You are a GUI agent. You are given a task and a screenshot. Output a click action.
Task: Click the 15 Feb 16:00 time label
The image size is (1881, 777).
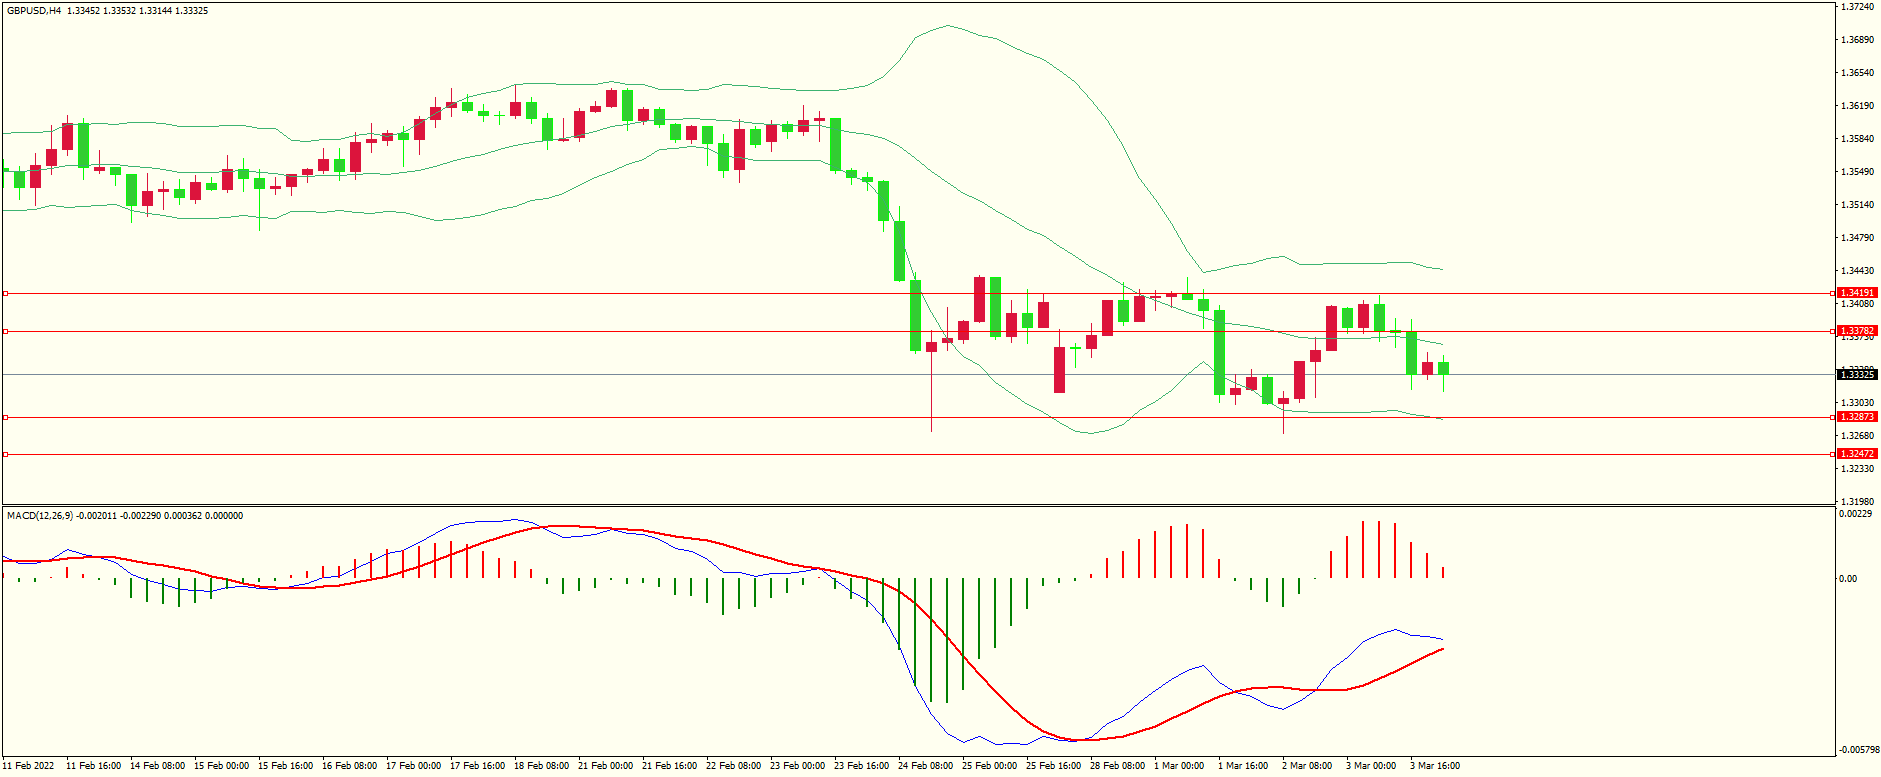[x=285, y=766]
